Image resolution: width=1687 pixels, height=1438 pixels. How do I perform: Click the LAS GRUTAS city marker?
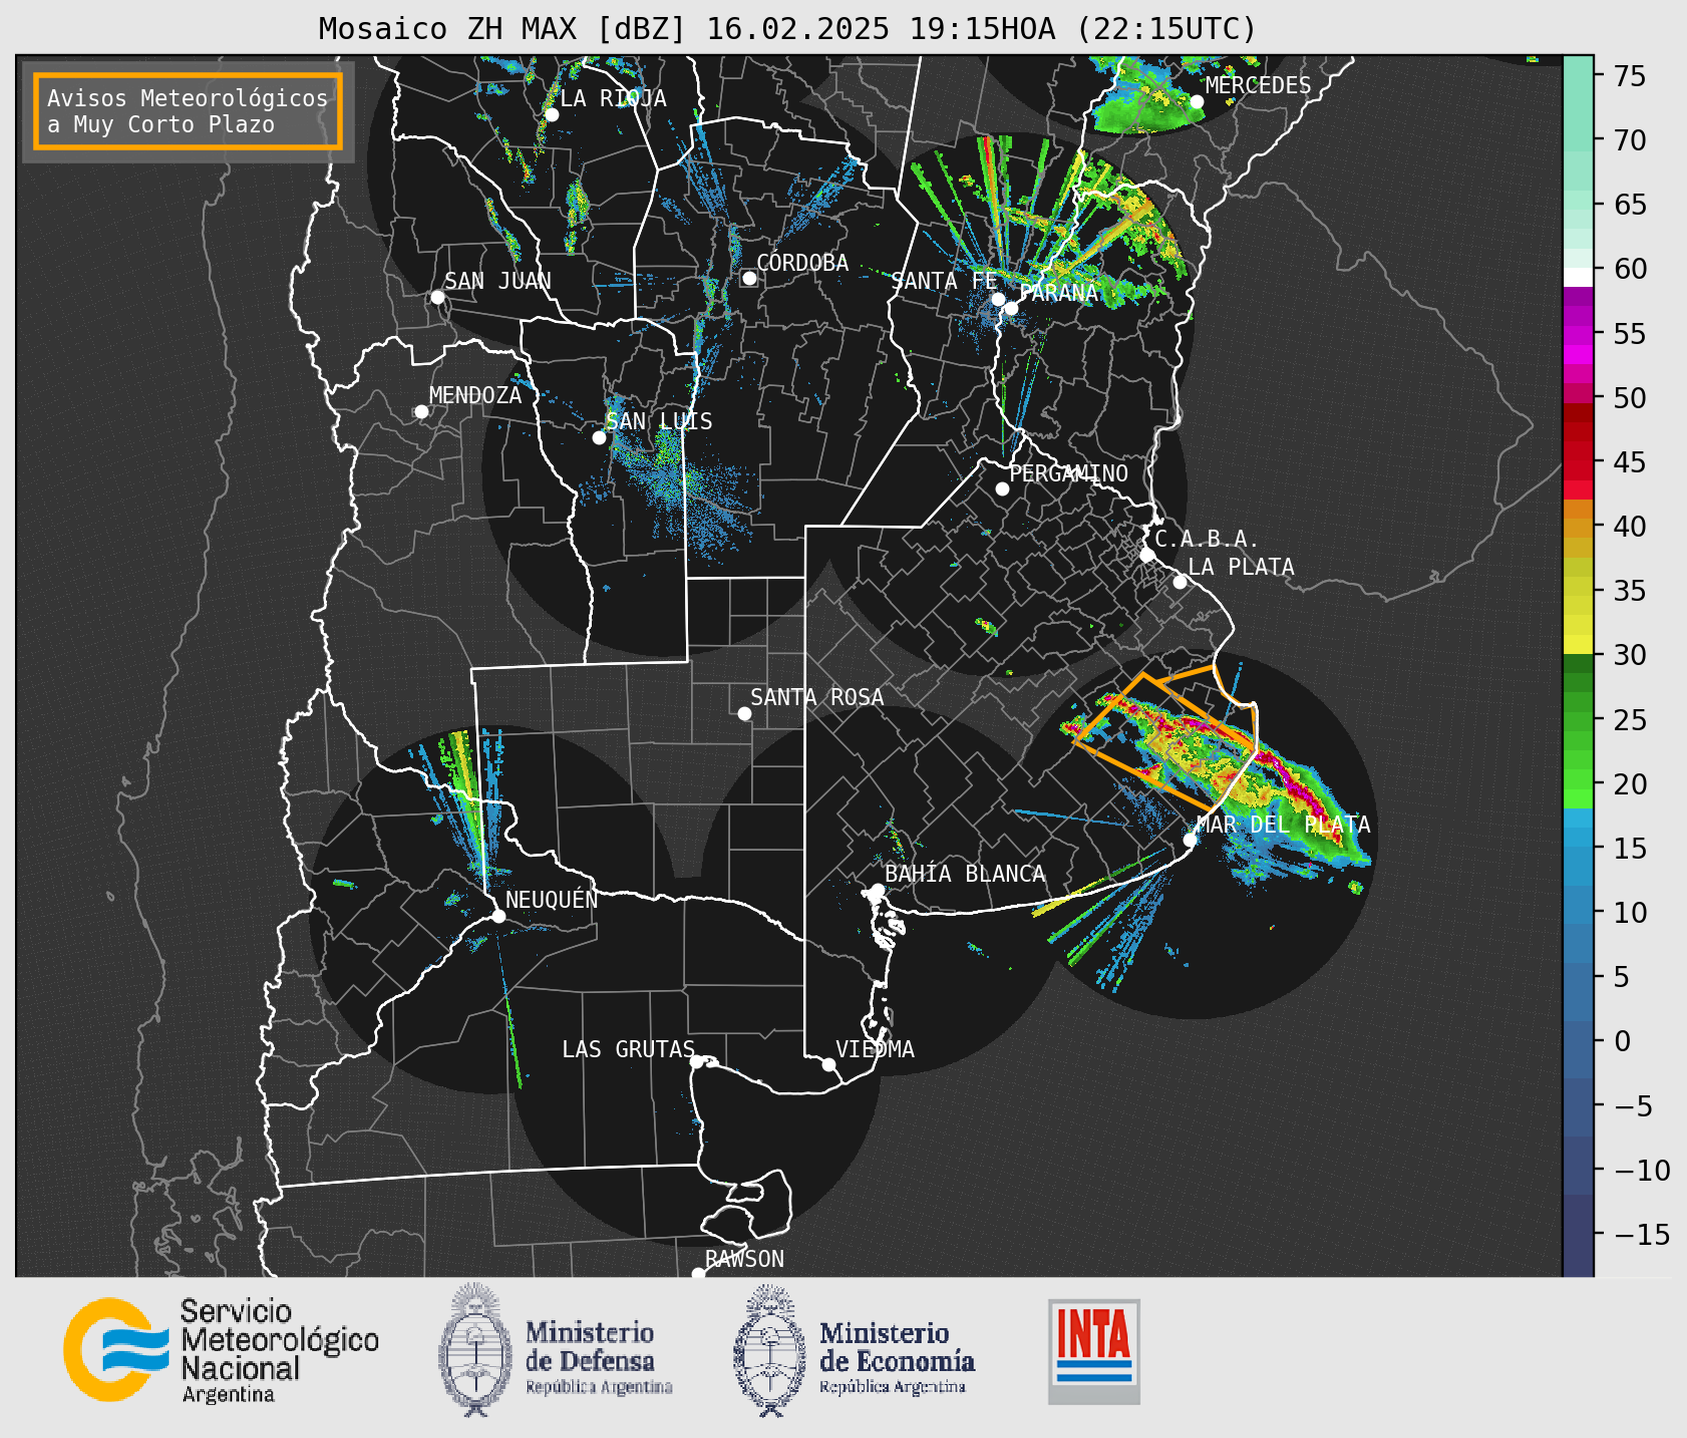(x=697, y=1062)
